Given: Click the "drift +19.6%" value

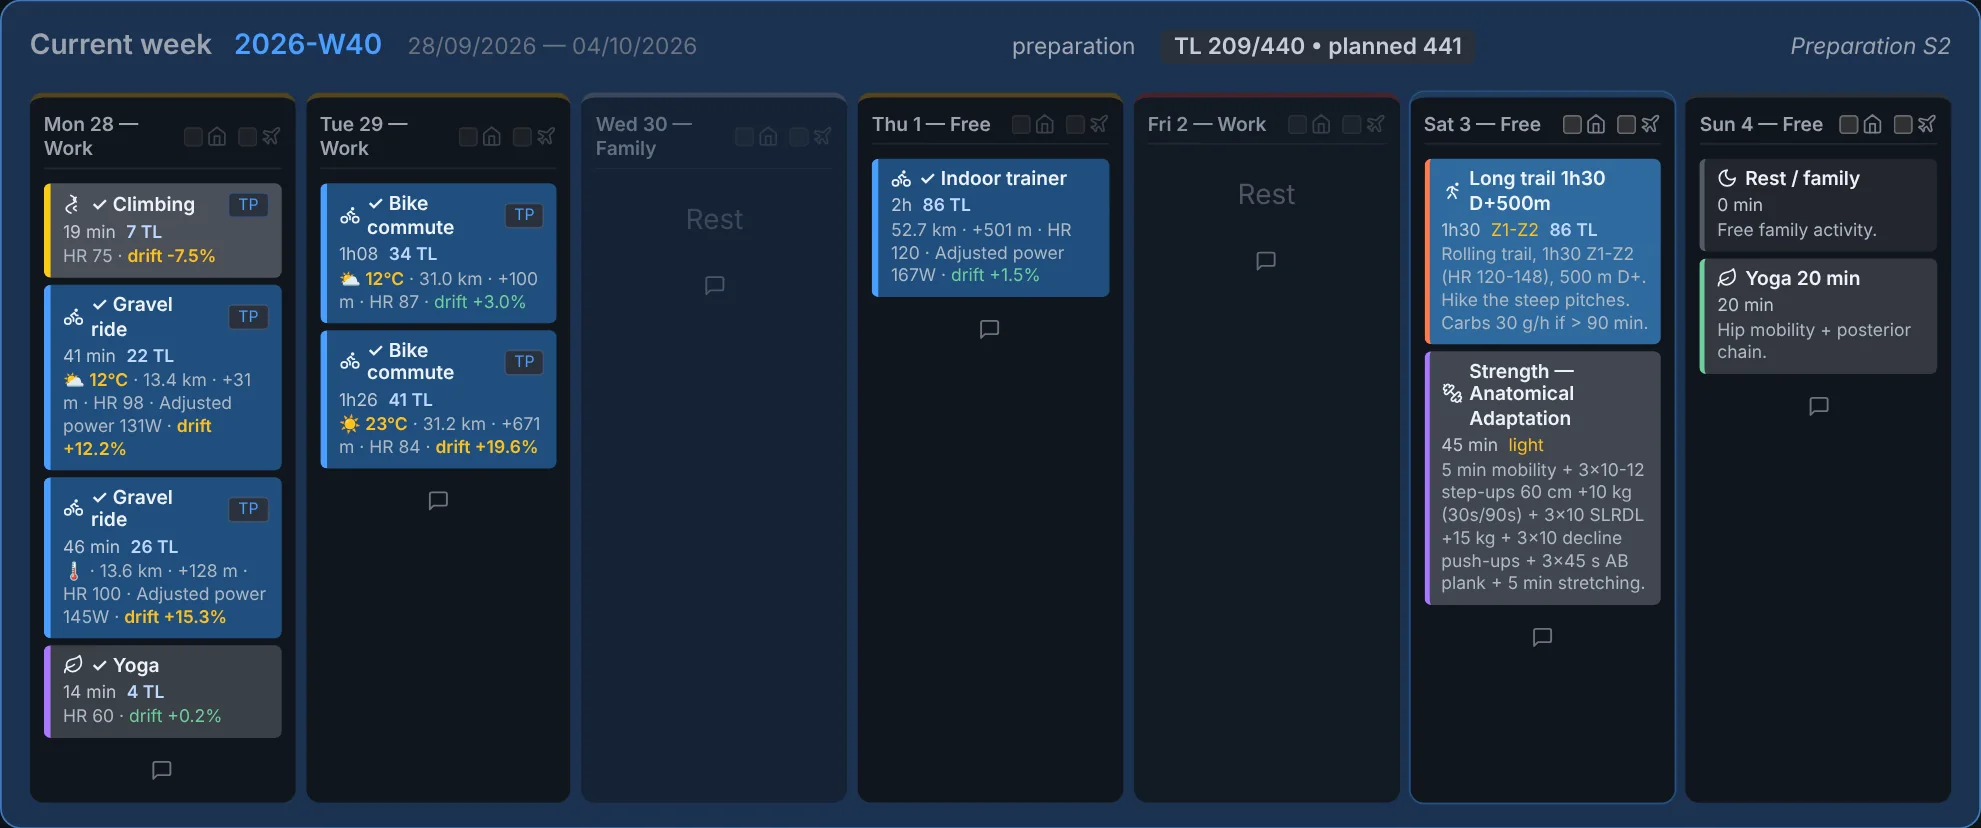Looking at the screenshot, I should 486,447.
